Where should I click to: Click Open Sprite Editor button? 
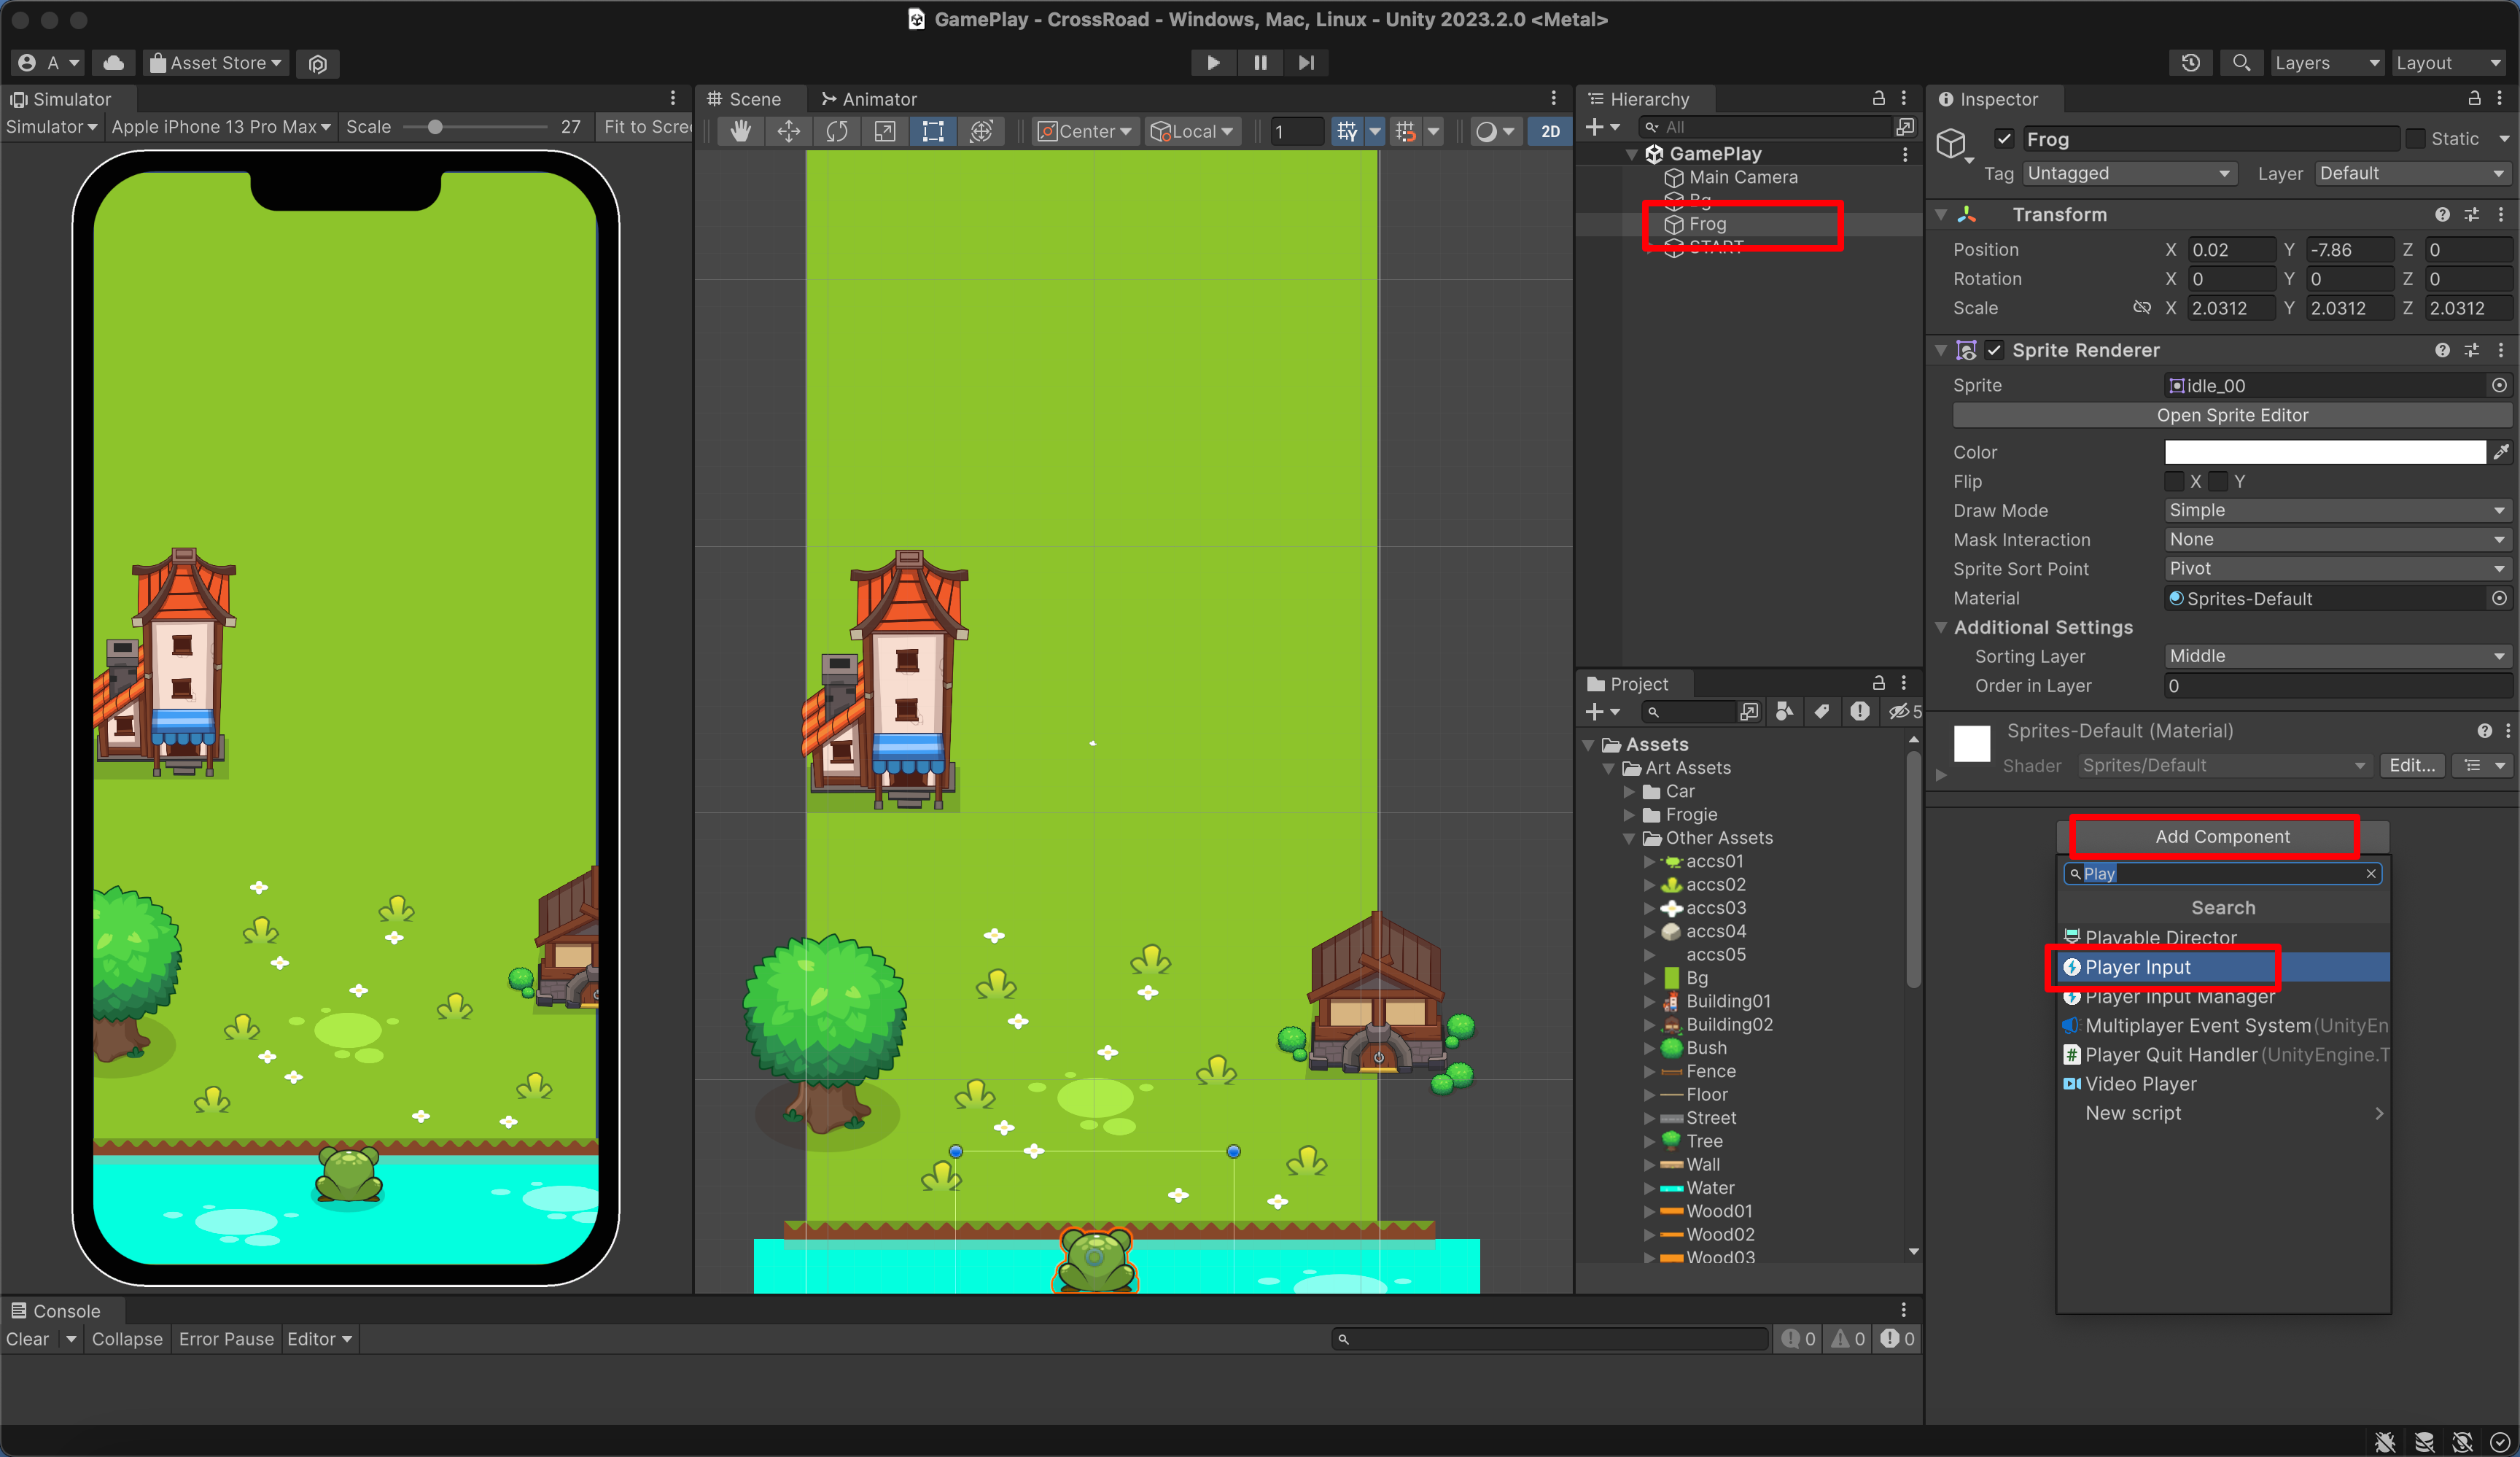[x=2232, y=415]
